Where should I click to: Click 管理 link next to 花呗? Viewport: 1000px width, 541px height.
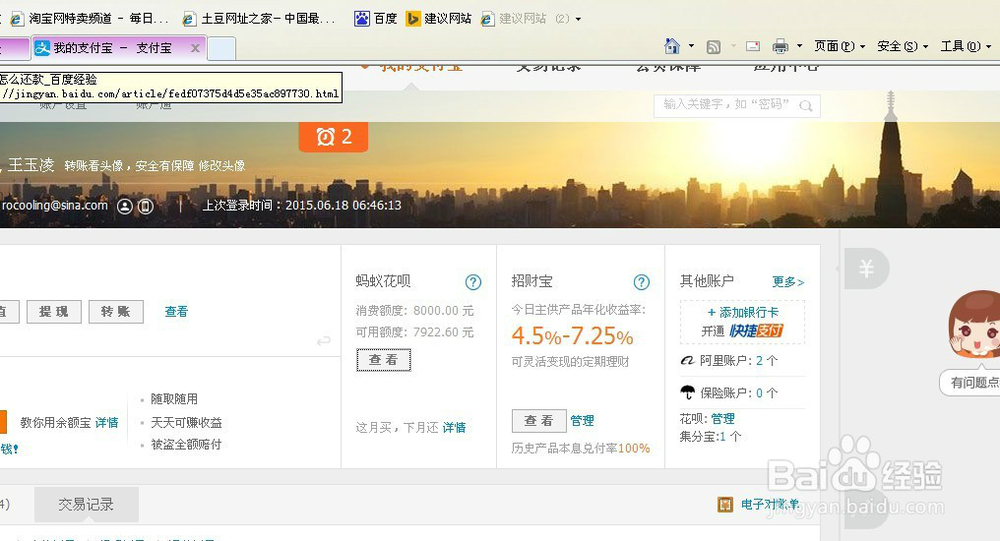click(x=723, y=419)
